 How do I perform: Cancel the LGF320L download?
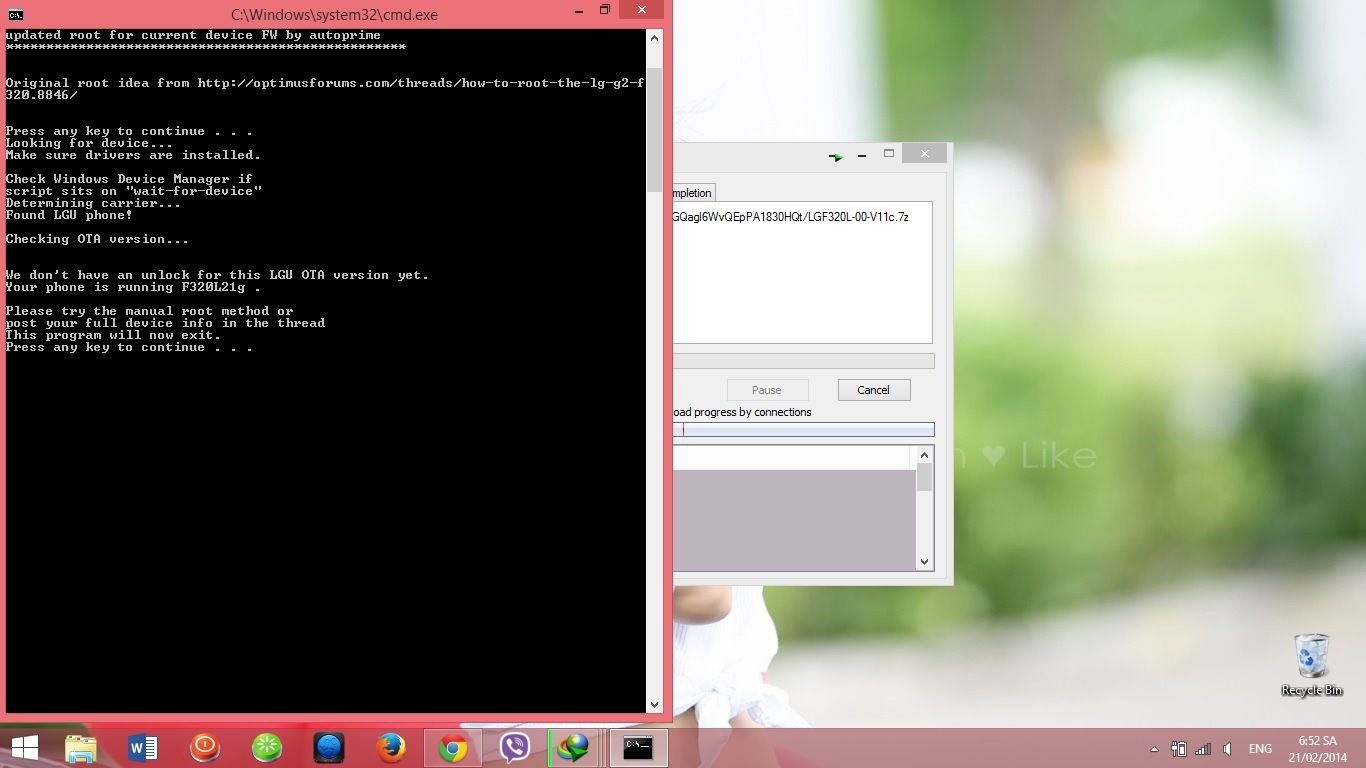pos(873,390)
